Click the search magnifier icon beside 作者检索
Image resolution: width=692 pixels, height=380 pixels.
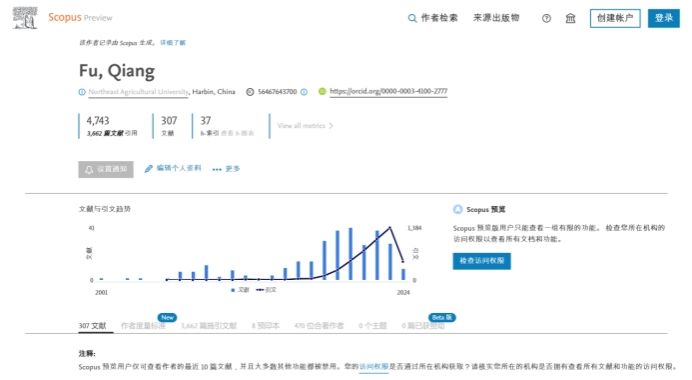pyautogui.click(x=412, y=18)
